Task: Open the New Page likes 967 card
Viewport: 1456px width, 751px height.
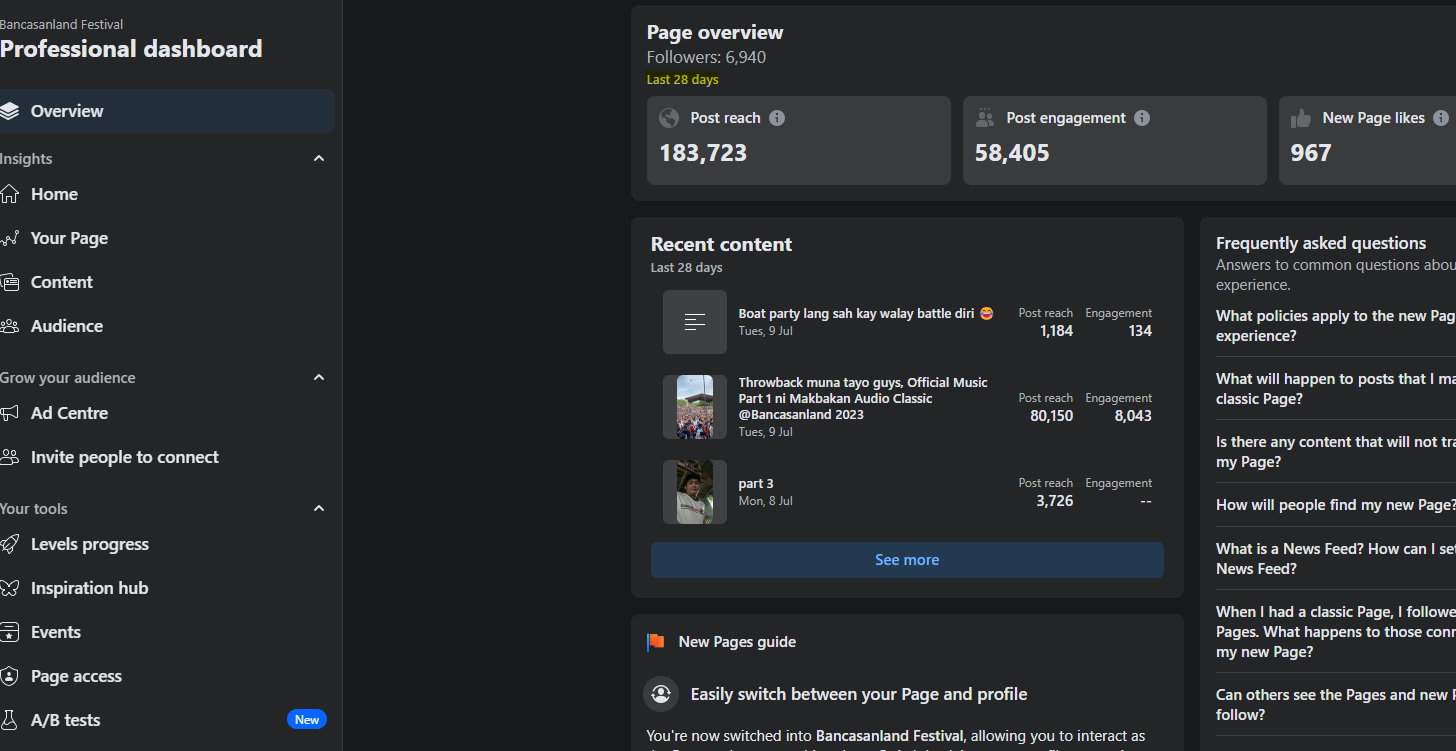Action: 1368,140
